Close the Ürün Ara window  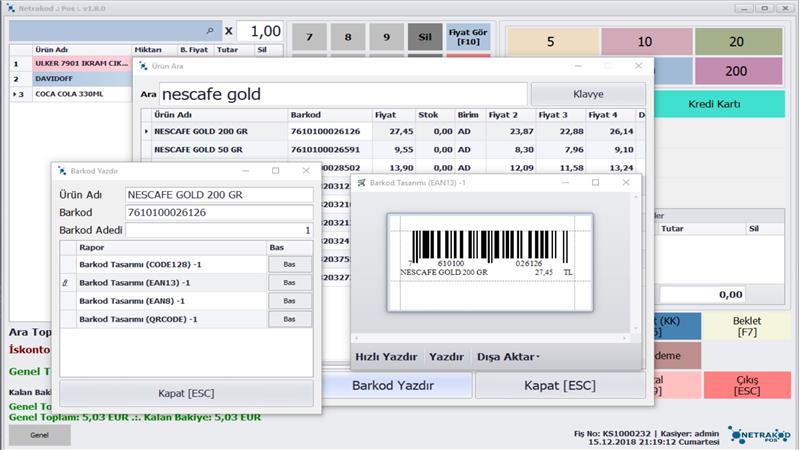point(638,66)
